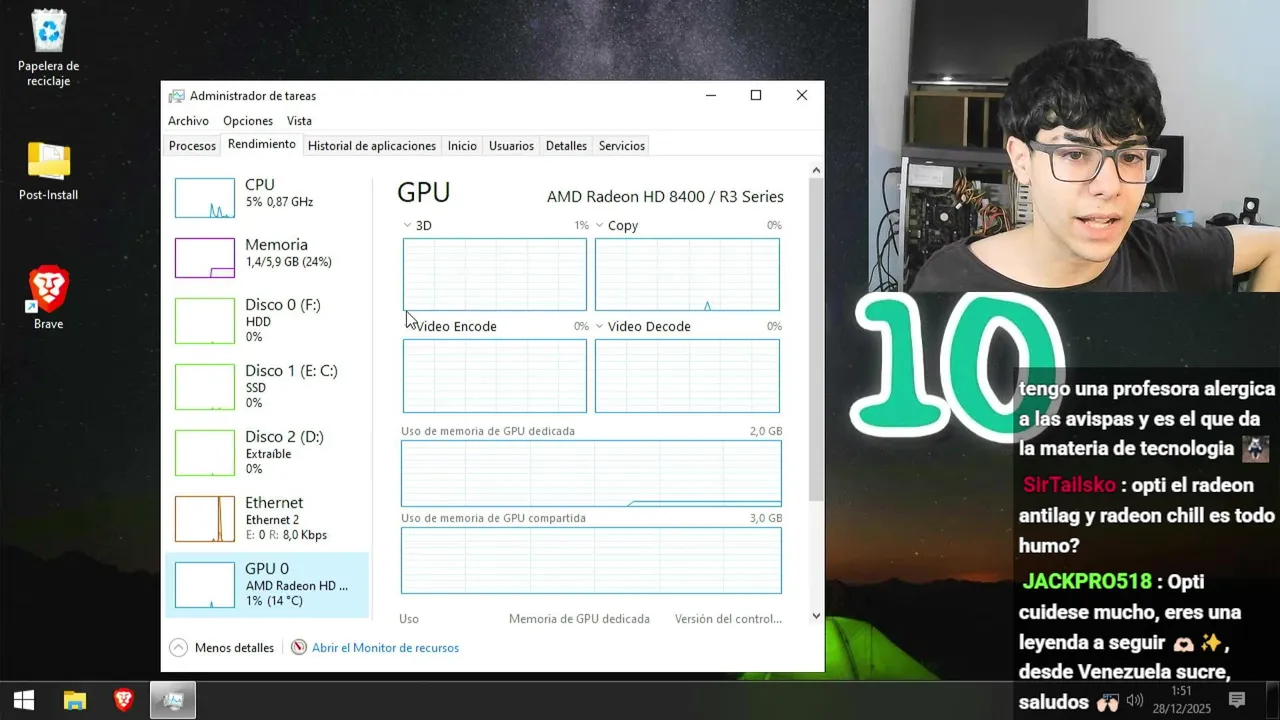Select the CPU performance graph thumbnail
Screen dimensions: 1280x720
coord(205,198)
